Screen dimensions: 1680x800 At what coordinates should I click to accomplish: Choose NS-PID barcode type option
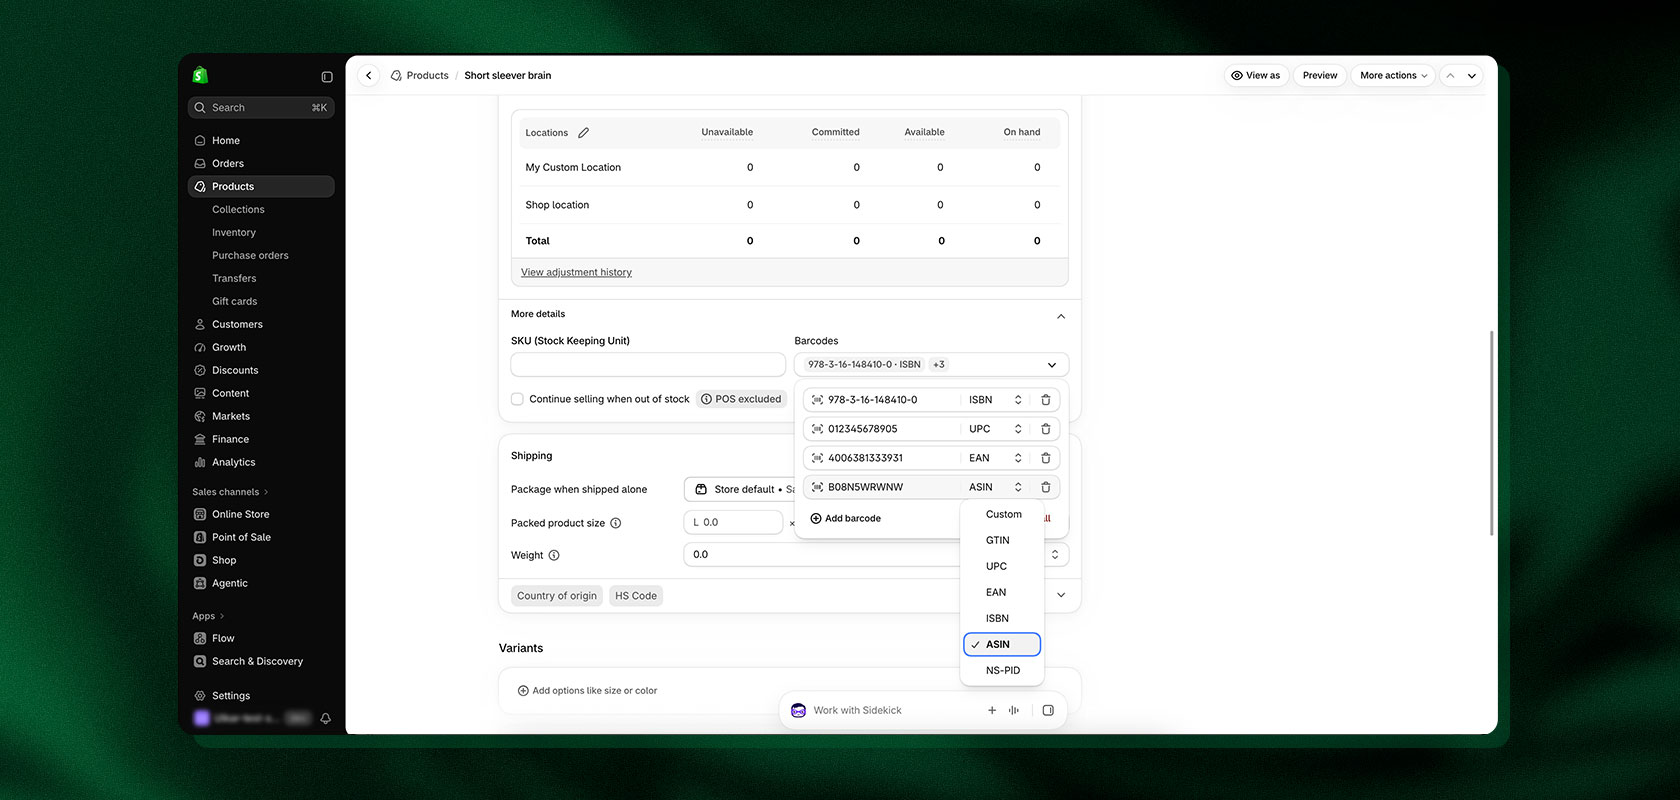click(1002, 670)
